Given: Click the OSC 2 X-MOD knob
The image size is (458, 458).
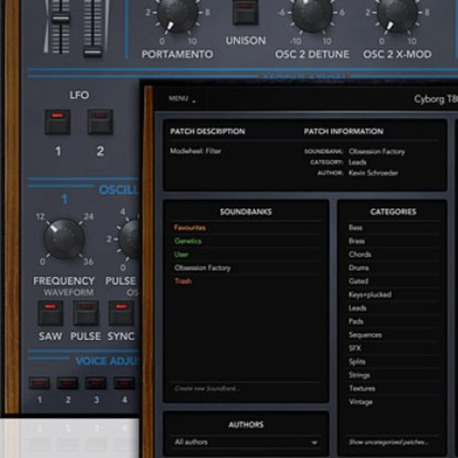Looking at the screenshot, I should point(397,13).
